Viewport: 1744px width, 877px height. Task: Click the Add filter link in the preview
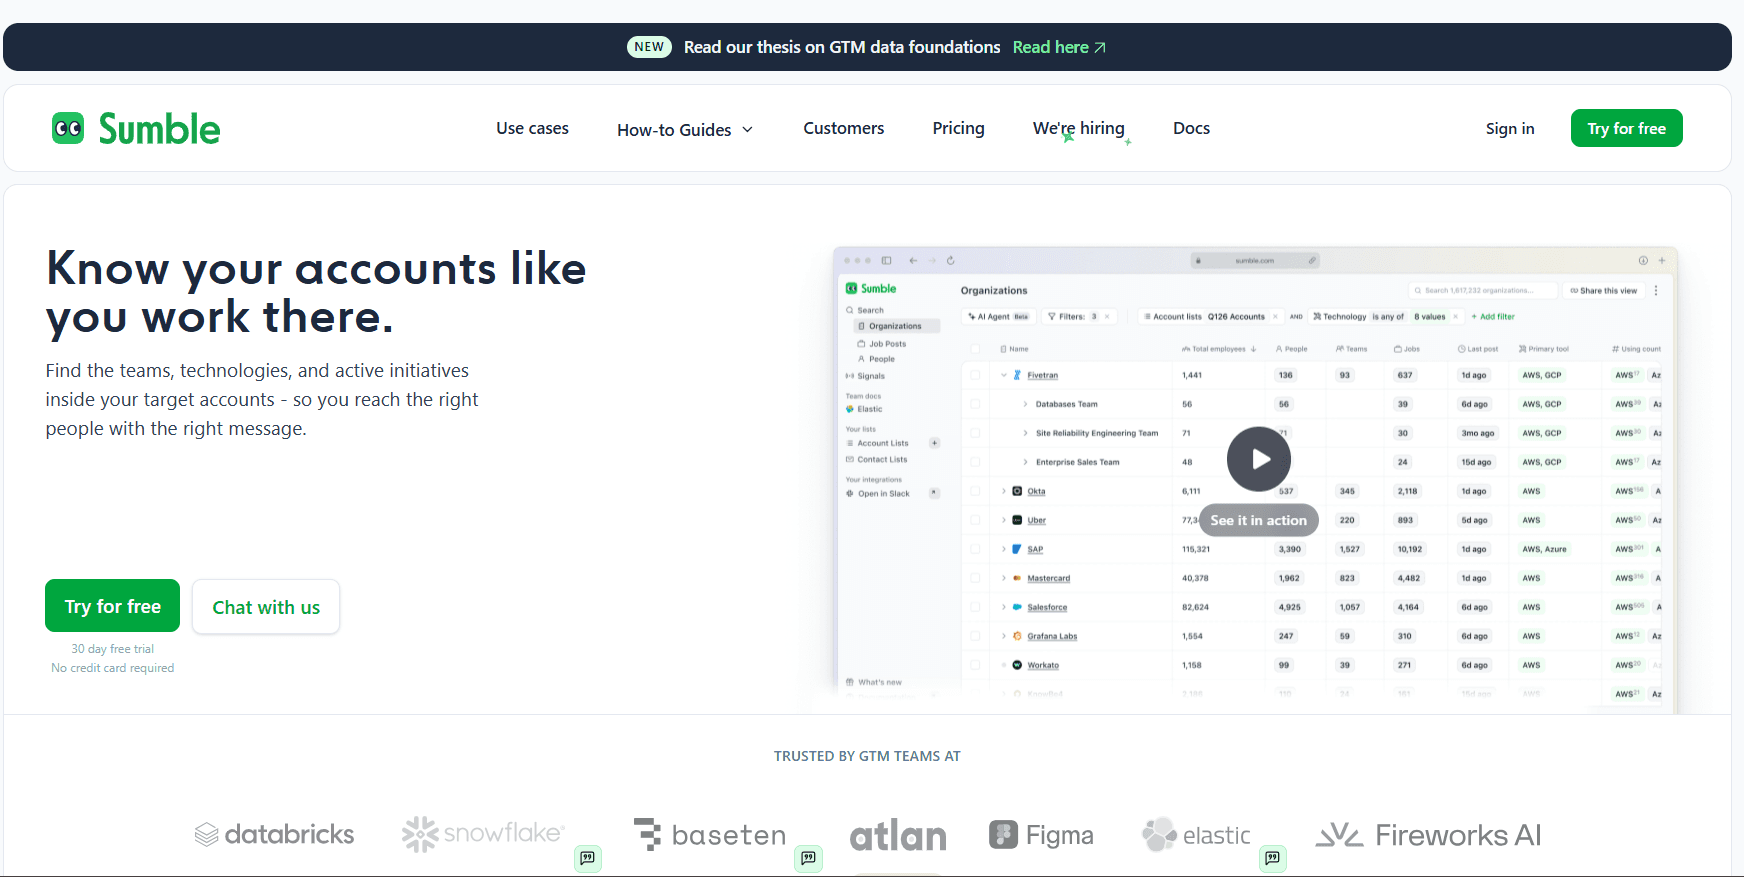pyautogui.click(x=1494, y=317)
